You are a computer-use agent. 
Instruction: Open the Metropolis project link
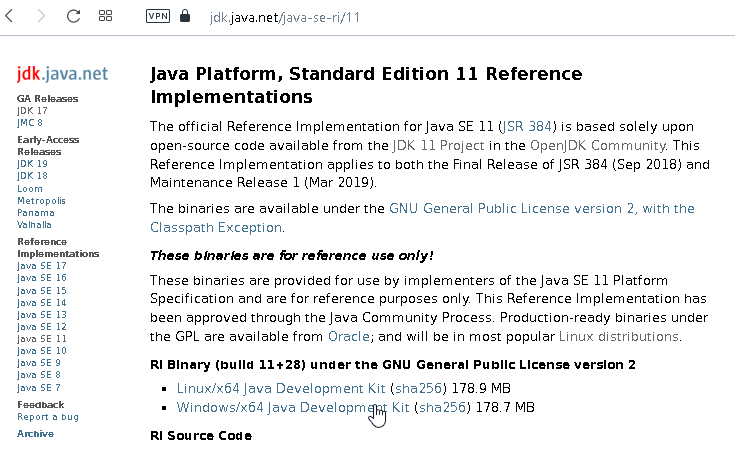pyautogui.click(x=41, y=201)
